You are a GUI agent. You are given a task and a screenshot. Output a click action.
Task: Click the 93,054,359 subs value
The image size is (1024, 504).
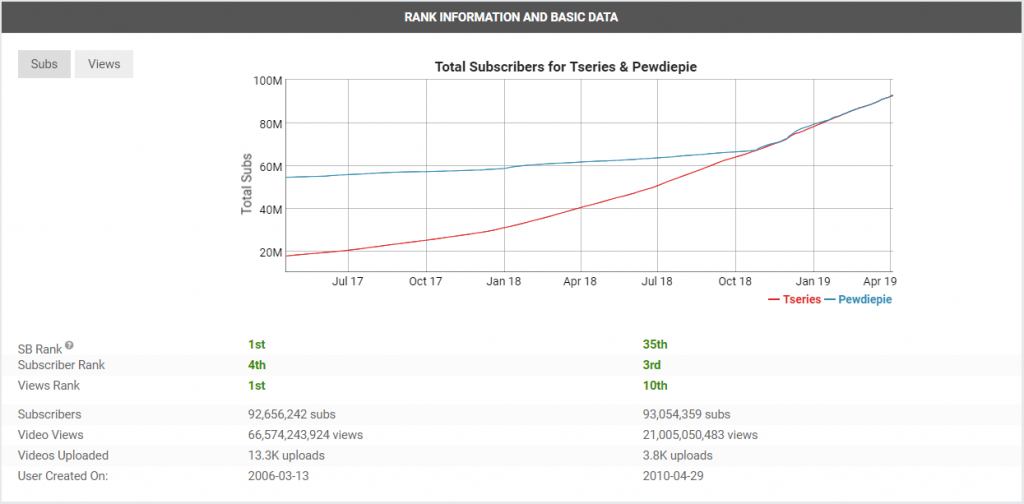click(686, 415)
